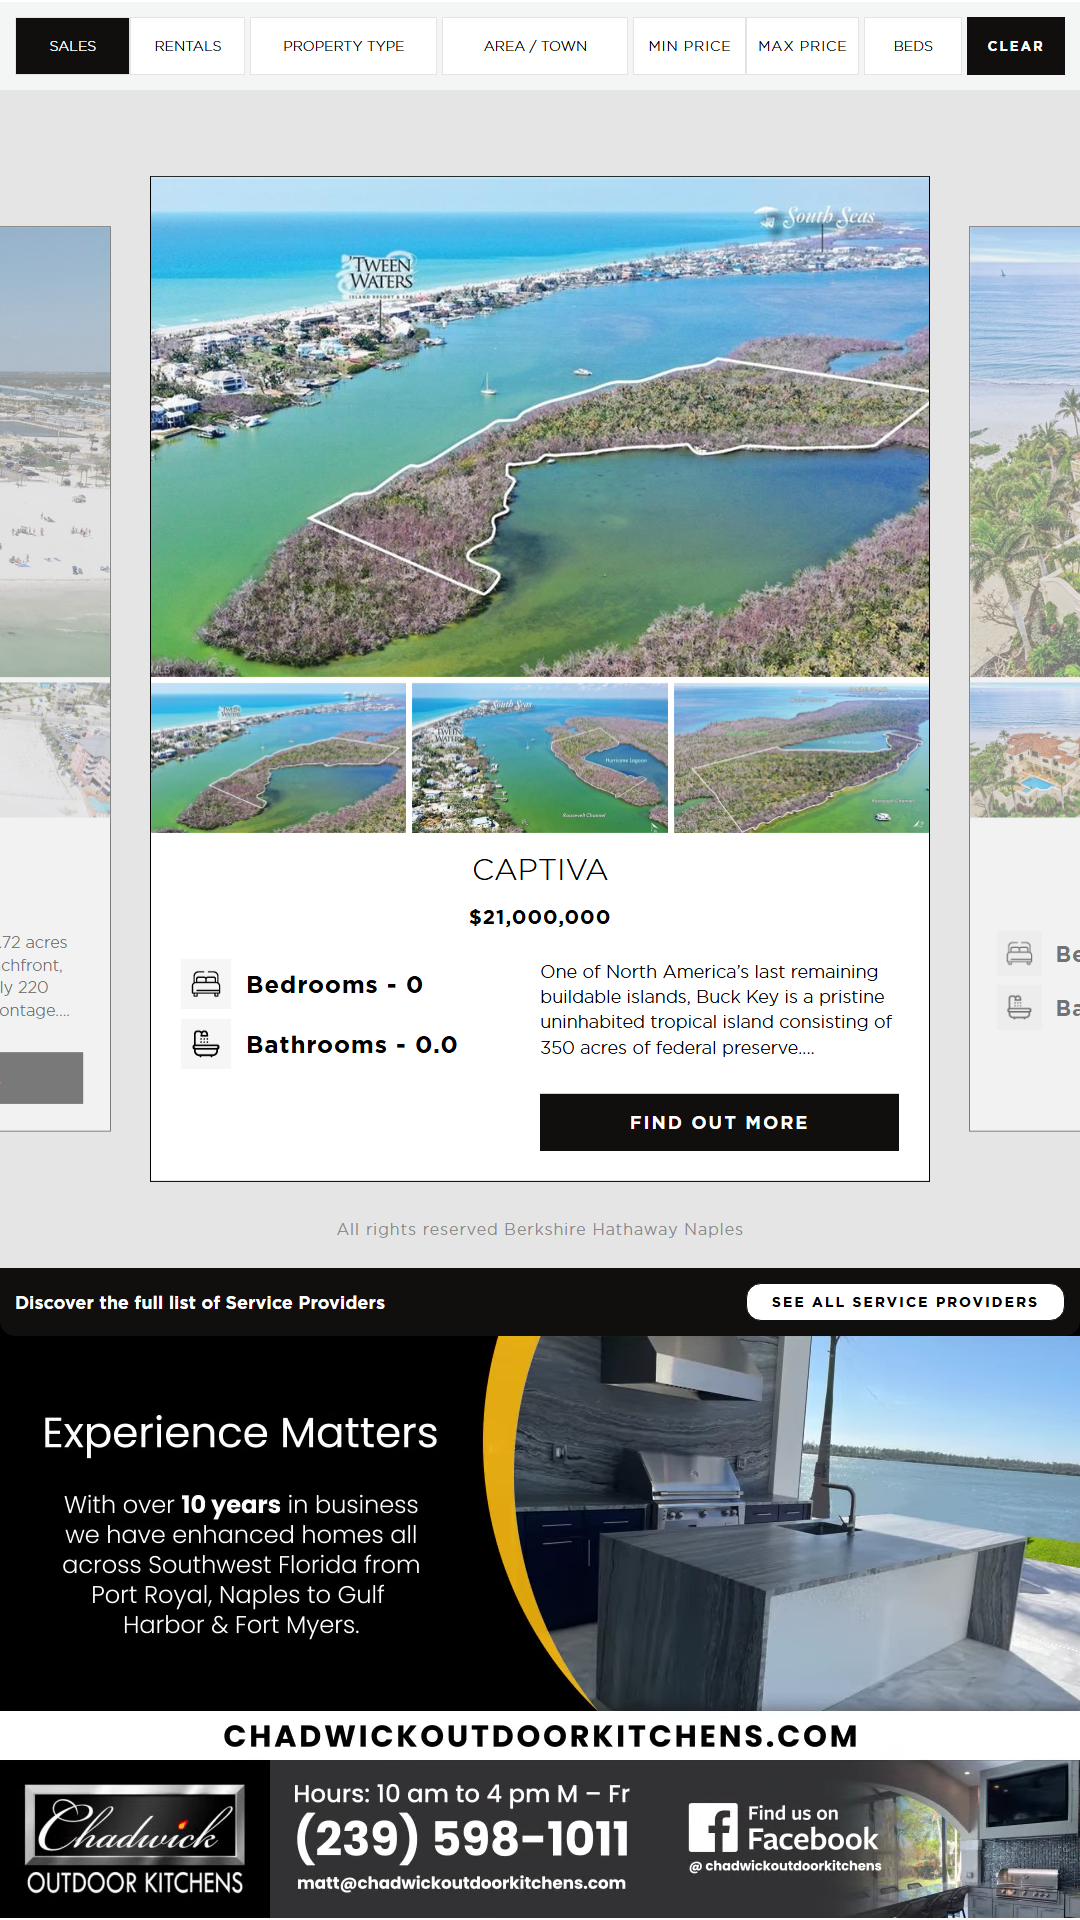Click the bathtub icon on right card

click(x=1019, y=1007)
